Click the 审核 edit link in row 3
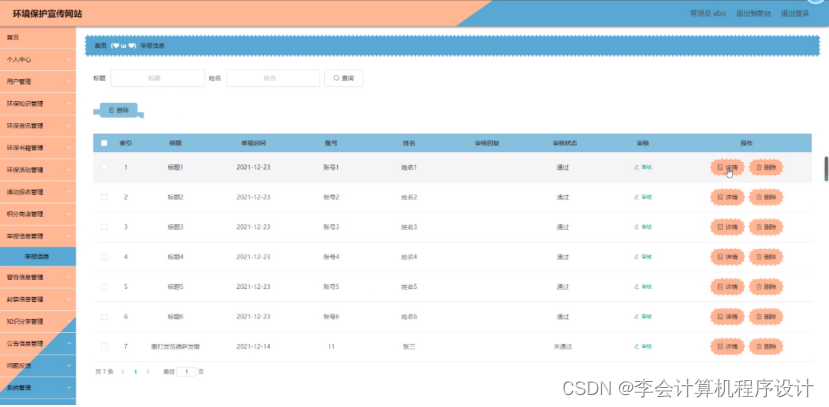The image size is (829, 407). (x=643, y=227)
